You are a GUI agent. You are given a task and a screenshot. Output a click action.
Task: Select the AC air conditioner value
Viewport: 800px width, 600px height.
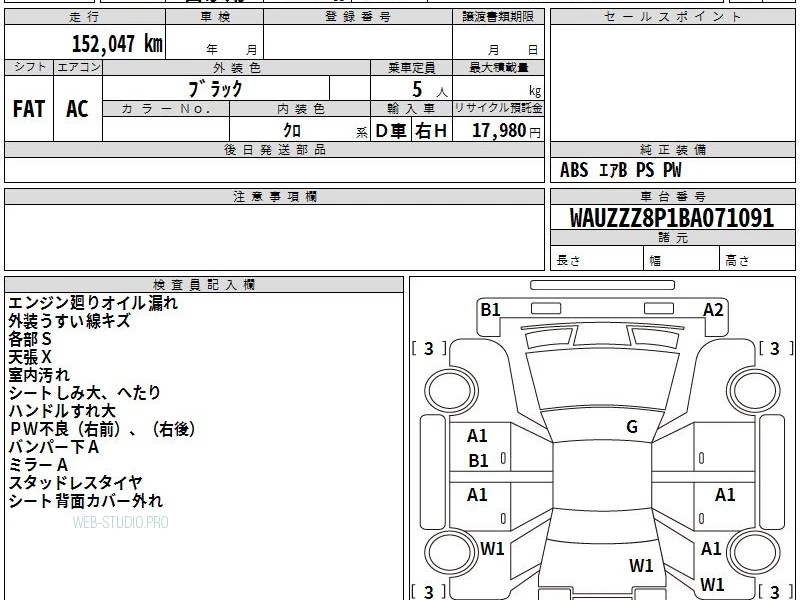78,109
